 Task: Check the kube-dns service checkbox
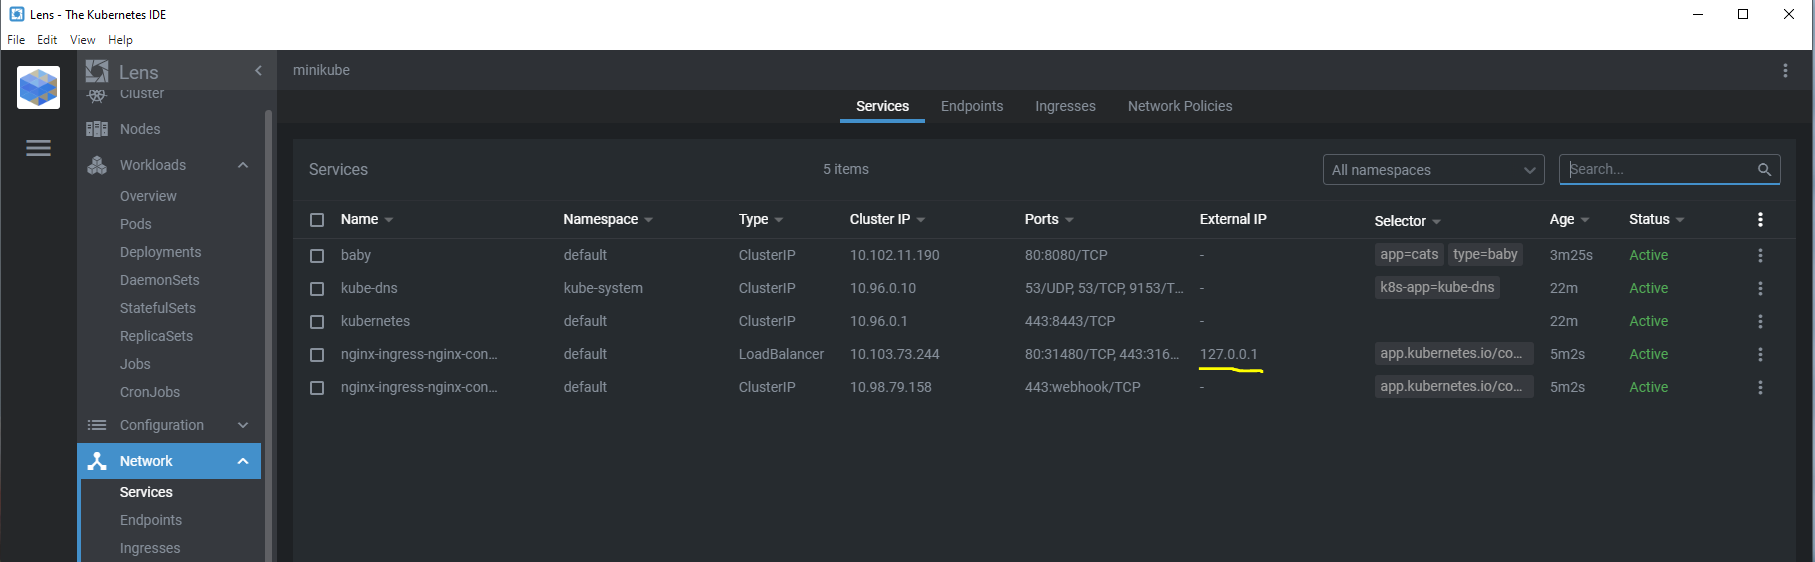317,289
